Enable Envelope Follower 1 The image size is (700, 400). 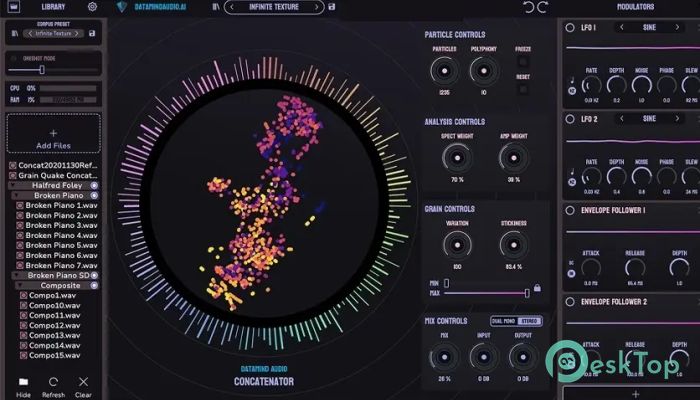pos(570,211)
